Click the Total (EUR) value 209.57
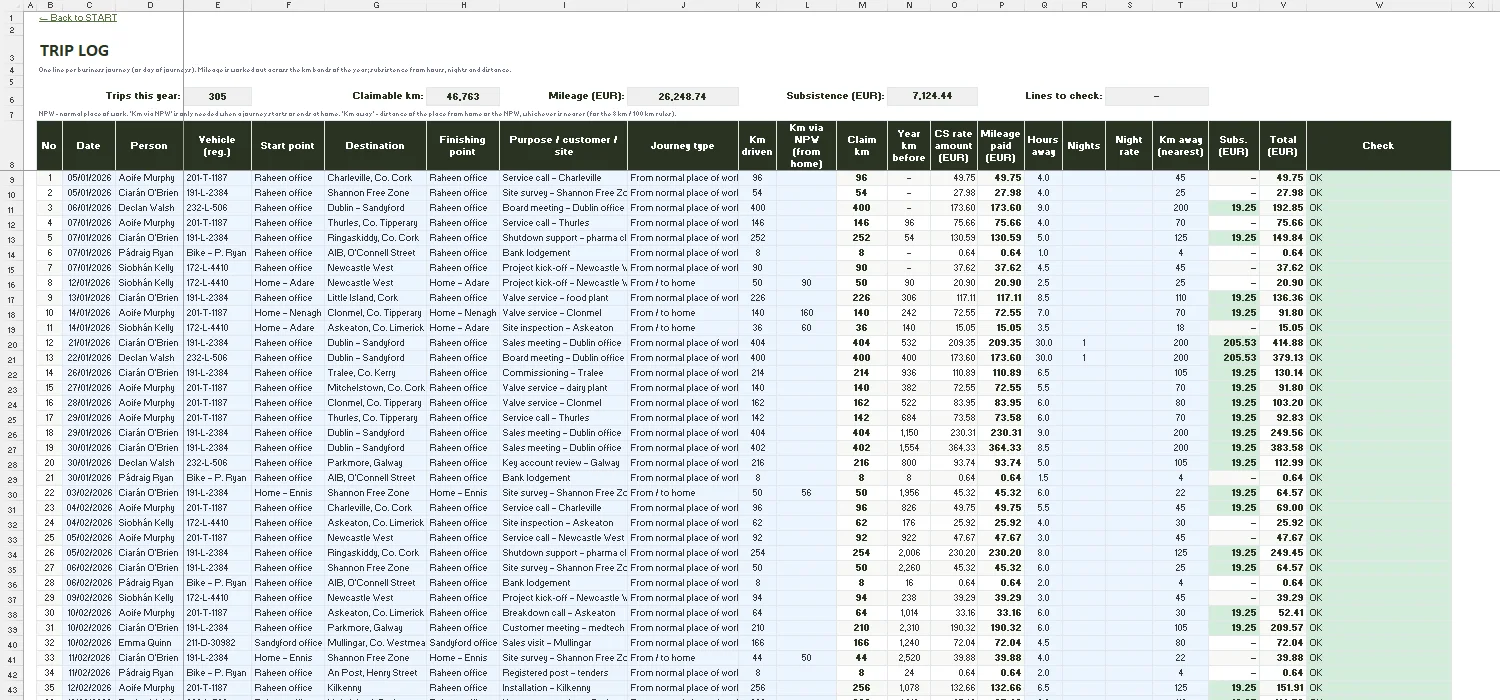 point(1283,628)
